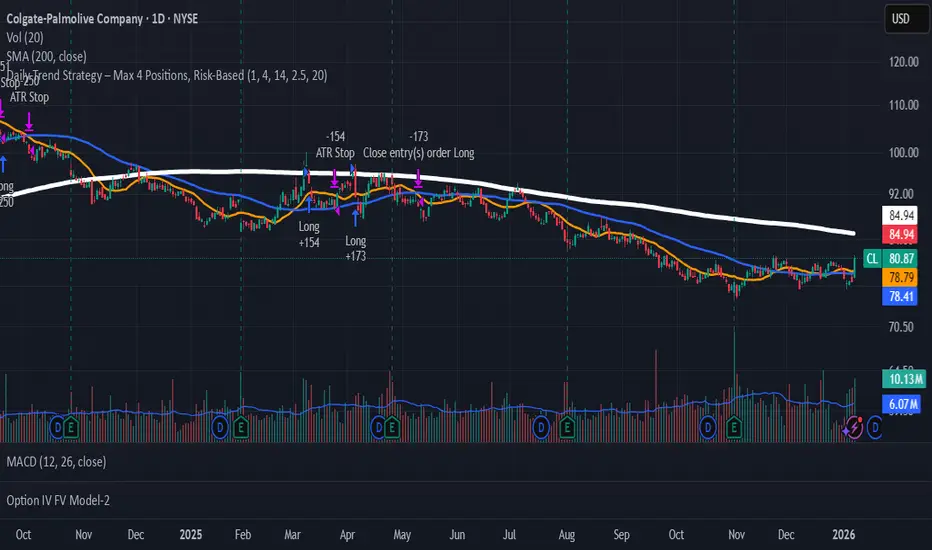Click the 2025 label on the time axis
The width and height of the screenshot is (932, 550).
pyautogui.click(x=191, y=535)
